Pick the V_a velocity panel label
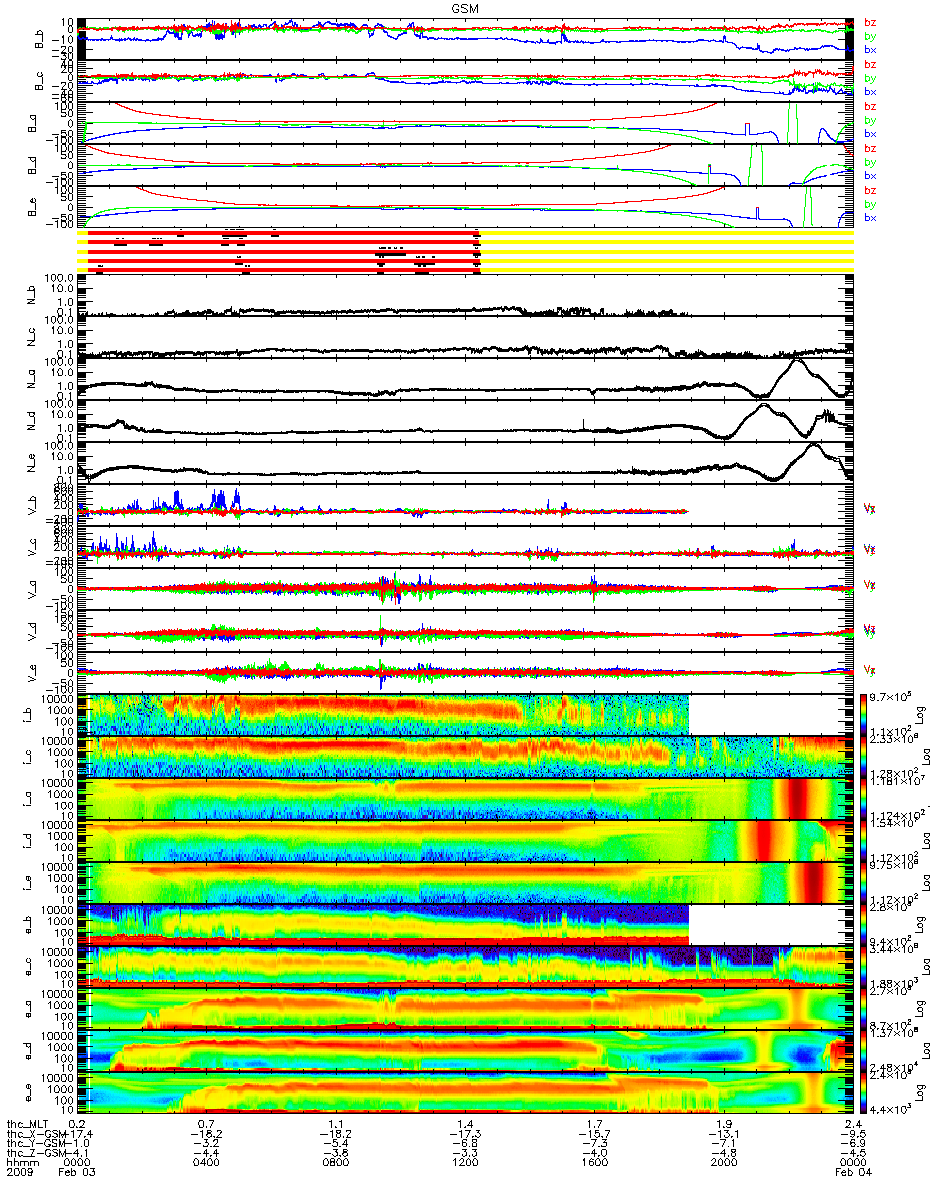Image resolution: width=930 pixels, height=1200 pixels. [33, 591]
